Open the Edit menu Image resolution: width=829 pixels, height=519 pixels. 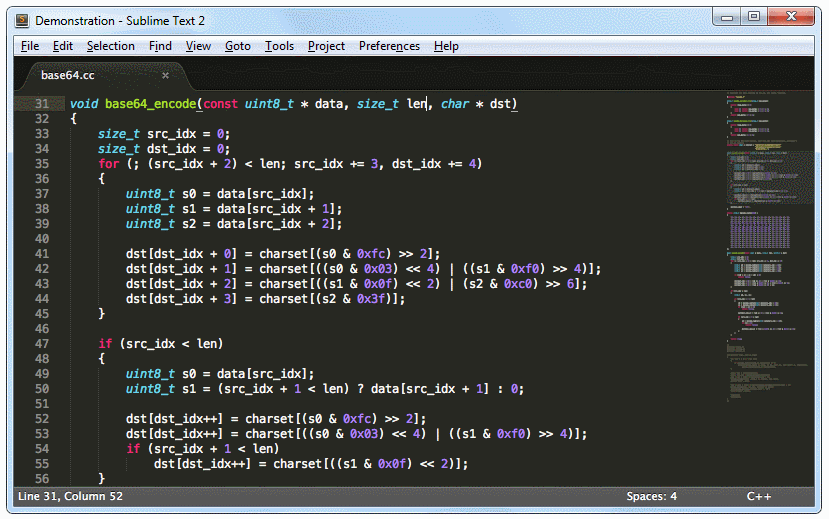click(63, 46)
